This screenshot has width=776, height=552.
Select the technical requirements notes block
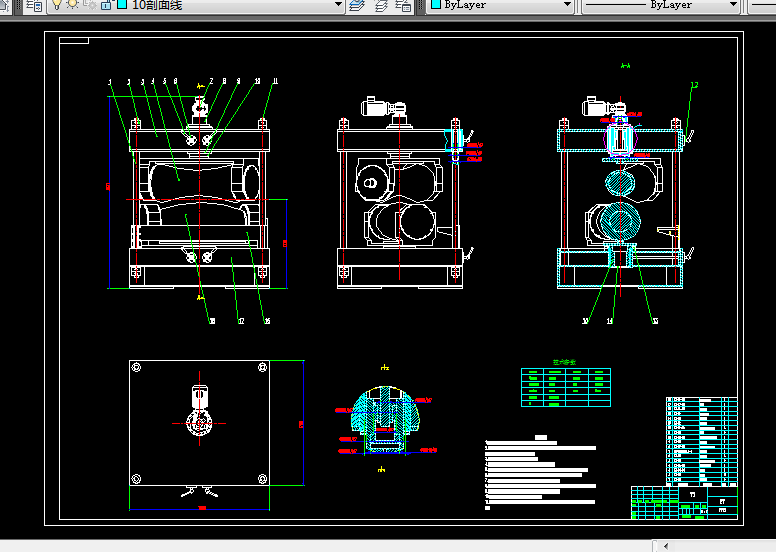tap(540, 472)
